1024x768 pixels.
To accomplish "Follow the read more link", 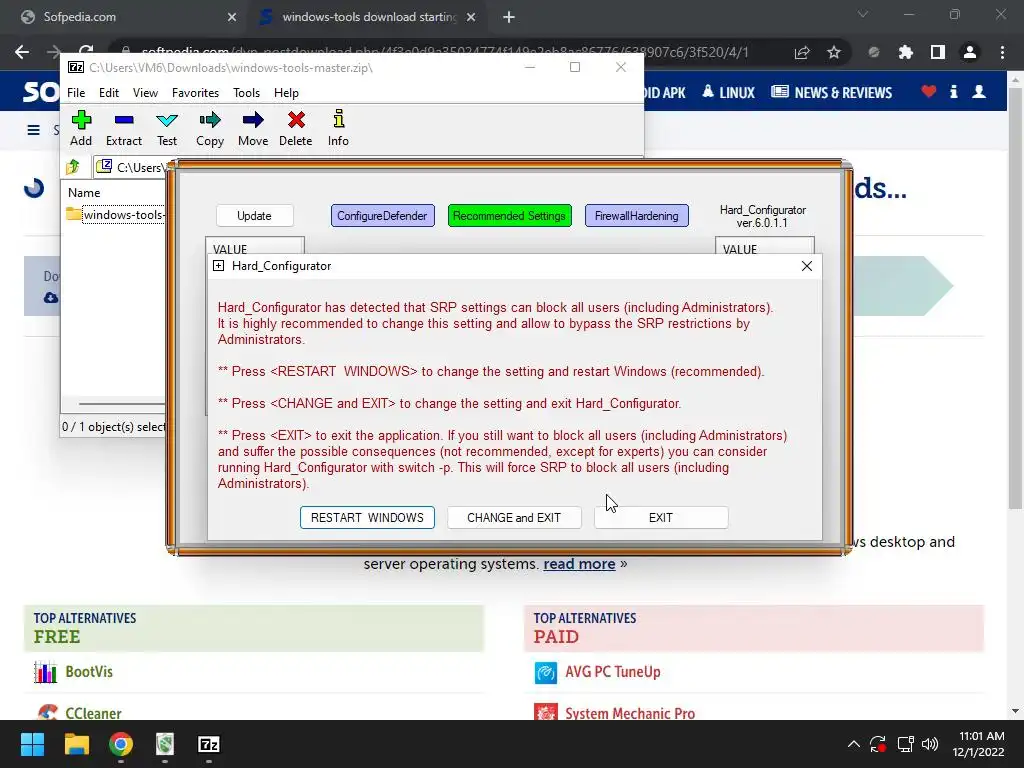I will (579, 564).
